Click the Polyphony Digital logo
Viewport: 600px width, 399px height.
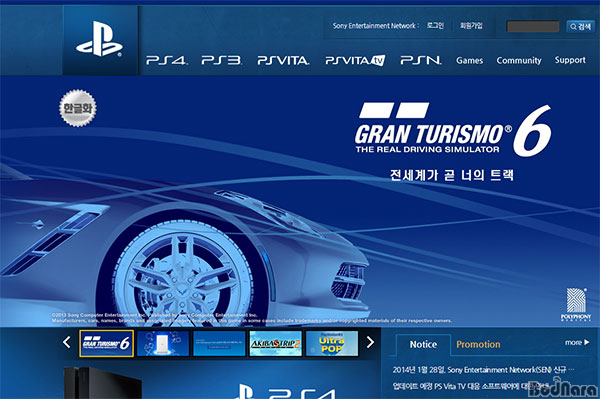coord(576,305)
